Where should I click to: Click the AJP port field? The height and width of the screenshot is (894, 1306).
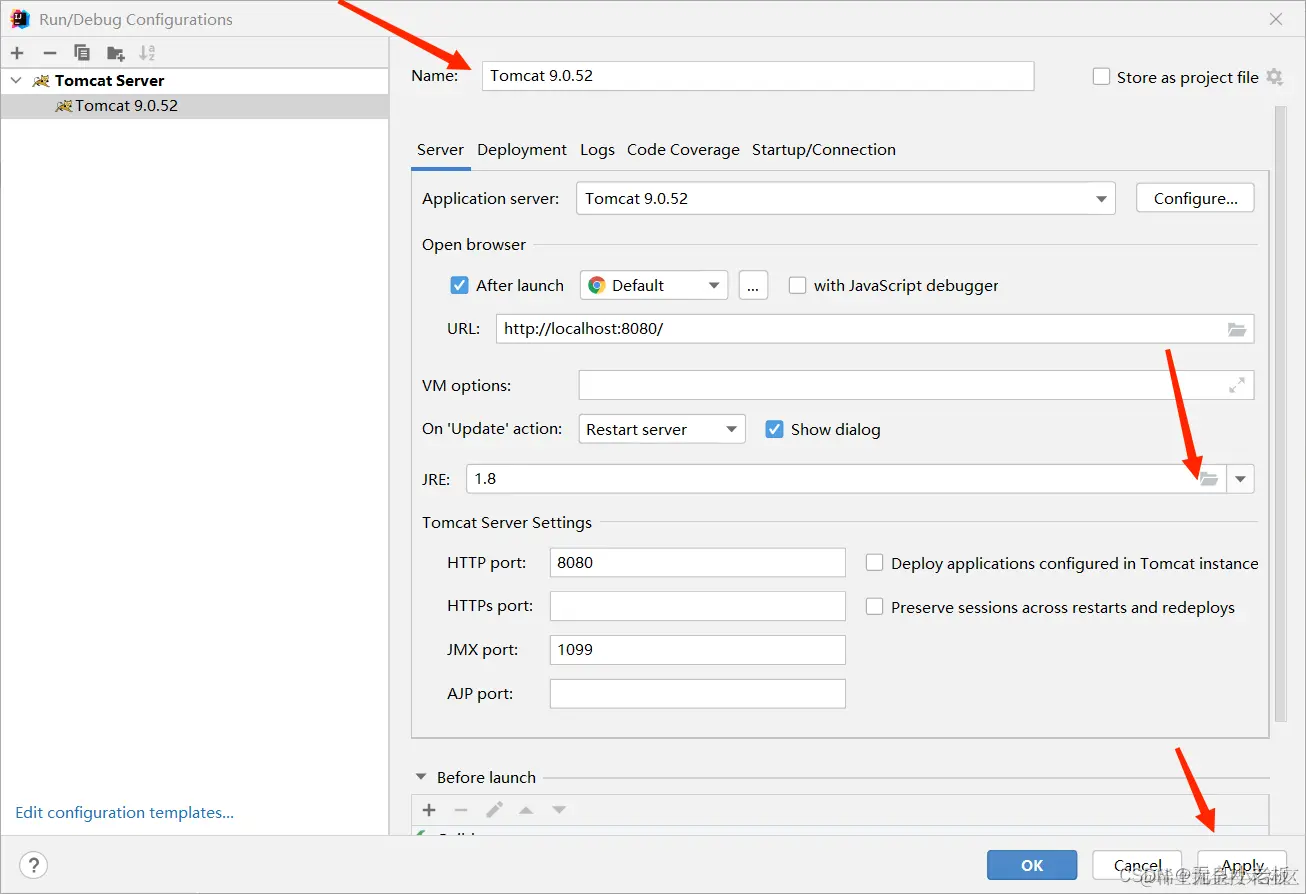click(x=698, y=693)
